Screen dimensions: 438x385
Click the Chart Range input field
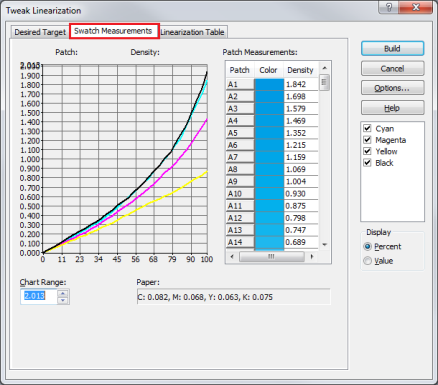[39, 296]
